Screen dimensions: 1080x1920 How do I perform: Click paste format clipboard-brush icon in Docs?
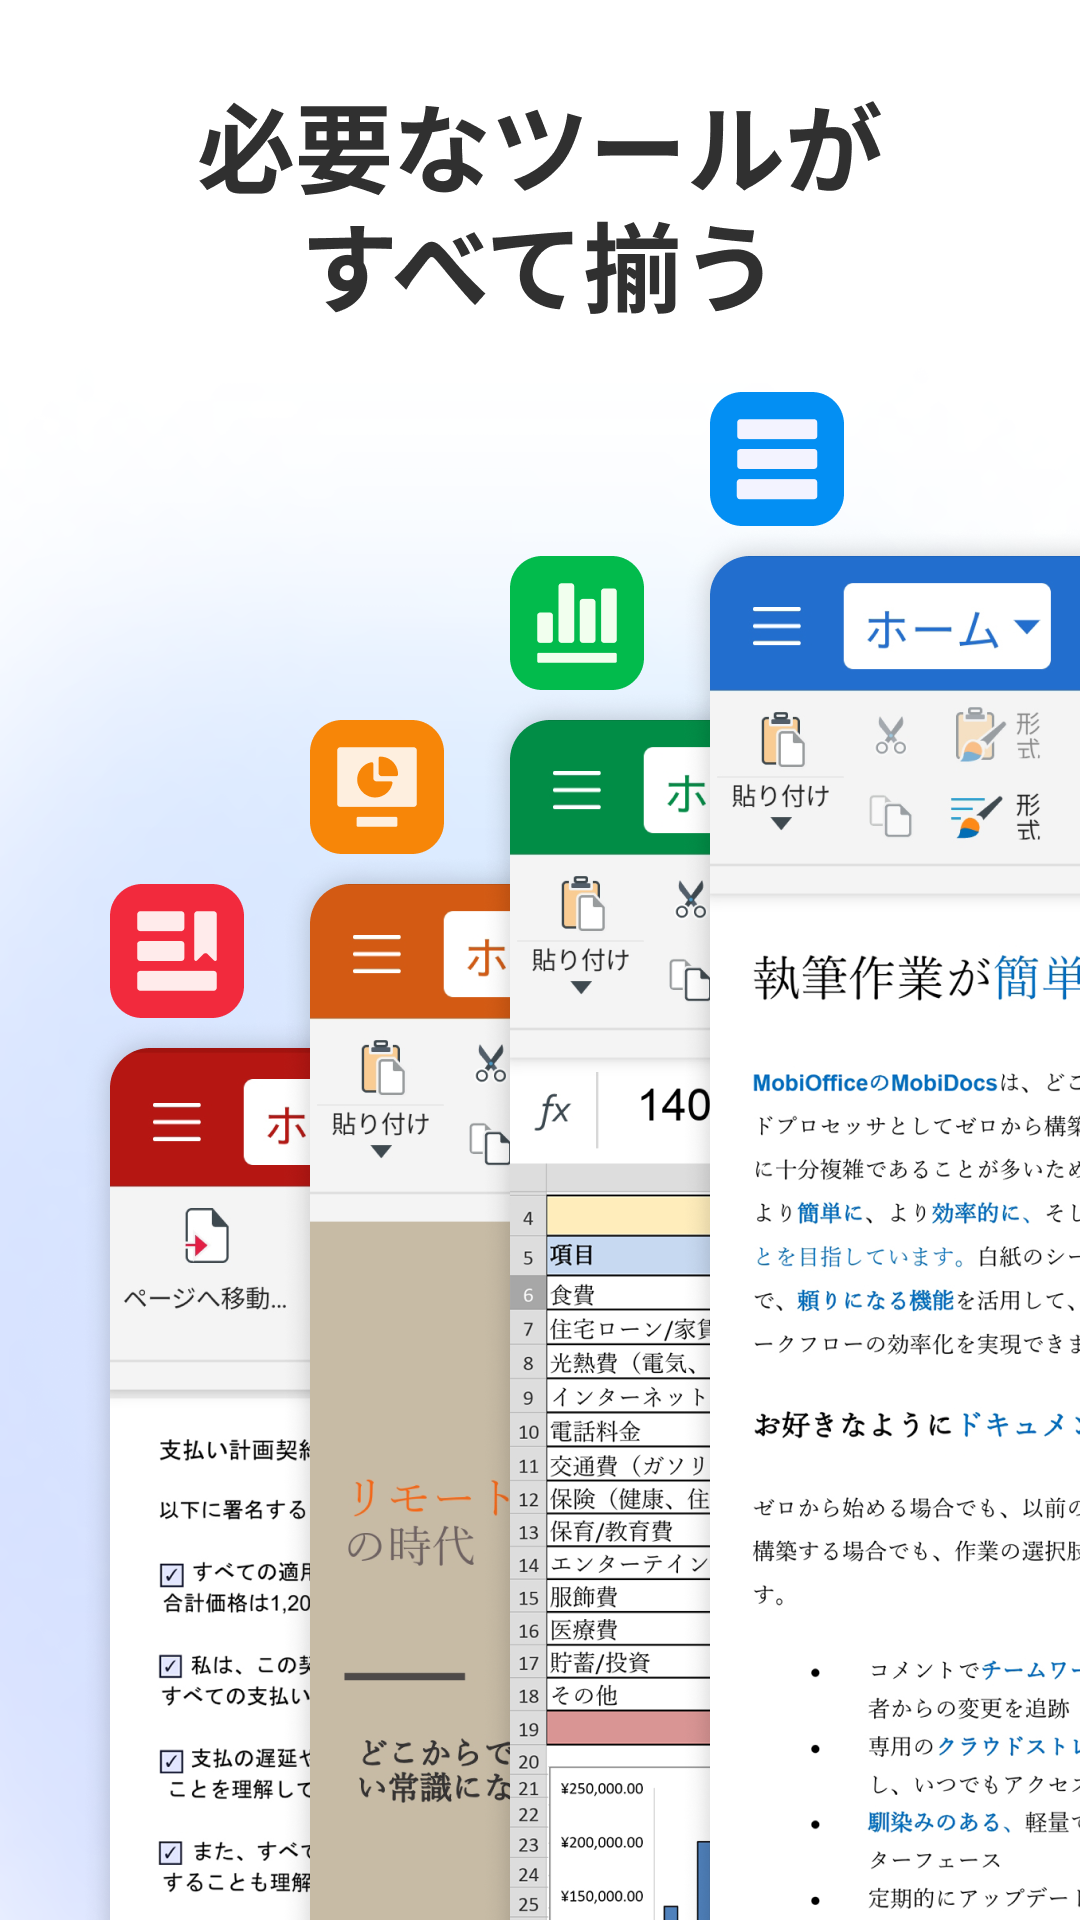pyautogui.click(x=980, y=735)
